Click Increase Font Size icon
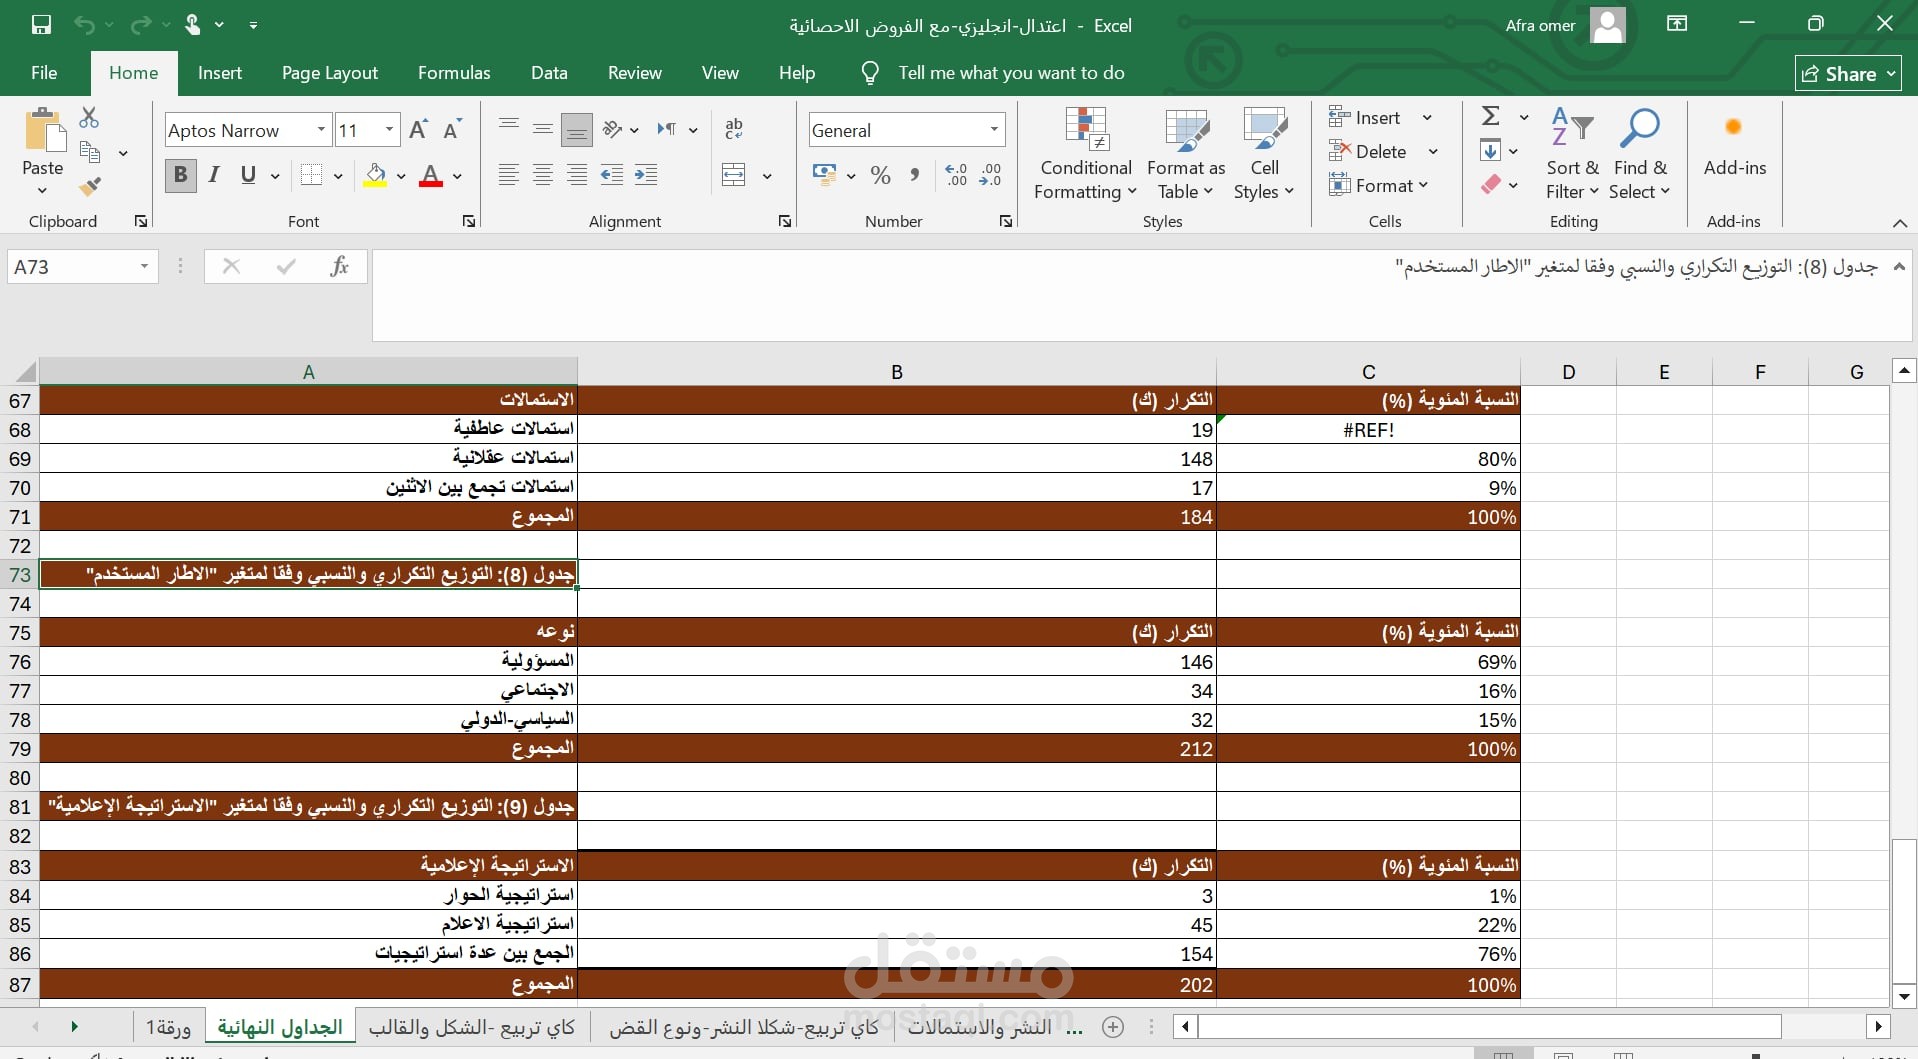The width and height of the screenshot is (1918, 1059). coord(419,130)
